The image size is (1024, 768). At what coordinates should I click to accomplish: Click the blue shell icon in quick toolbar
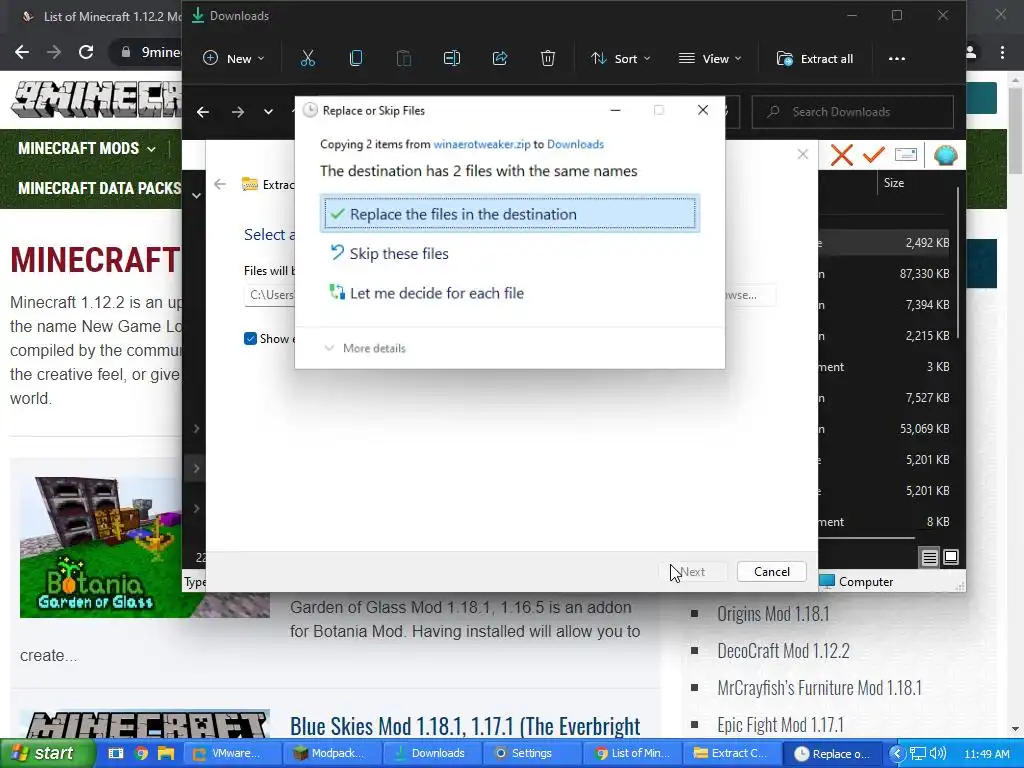945,155
